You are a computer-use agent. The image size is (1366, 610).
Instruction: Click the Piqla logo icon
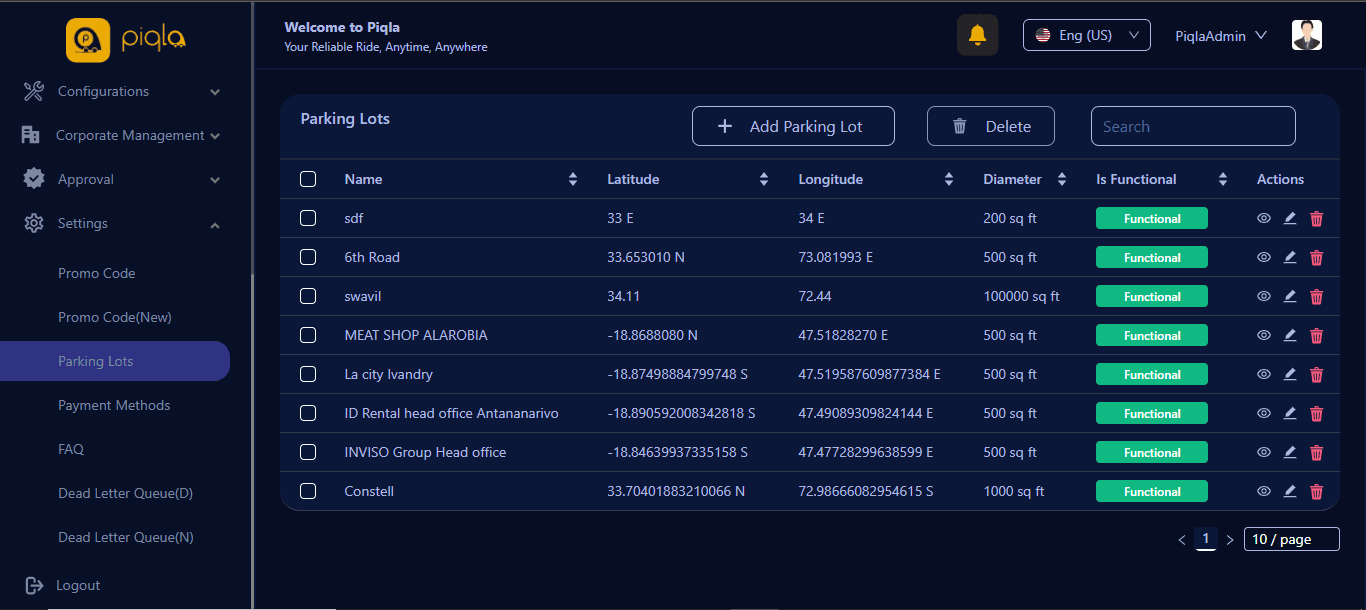87,40
